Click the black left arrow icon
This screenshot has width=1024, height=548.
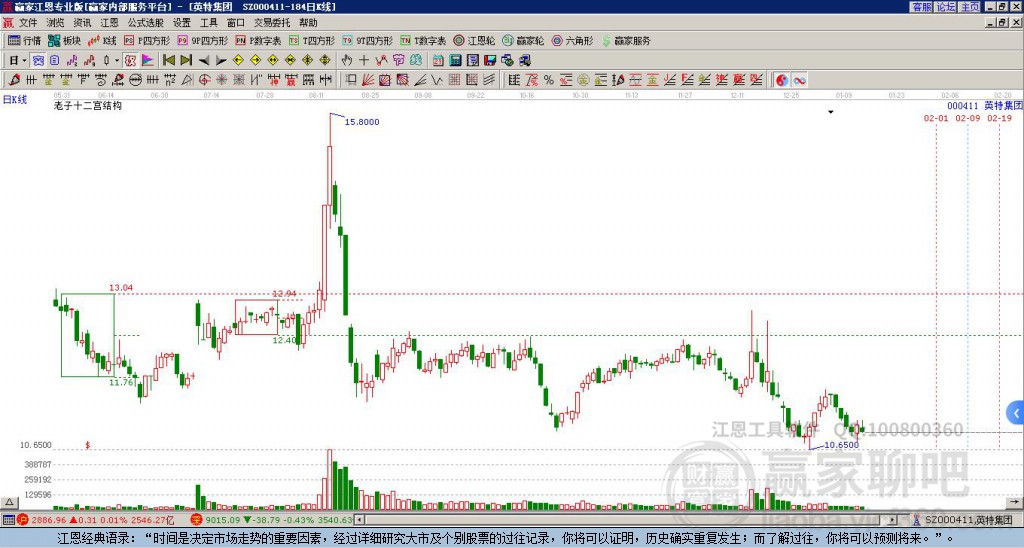click(204, 61)
